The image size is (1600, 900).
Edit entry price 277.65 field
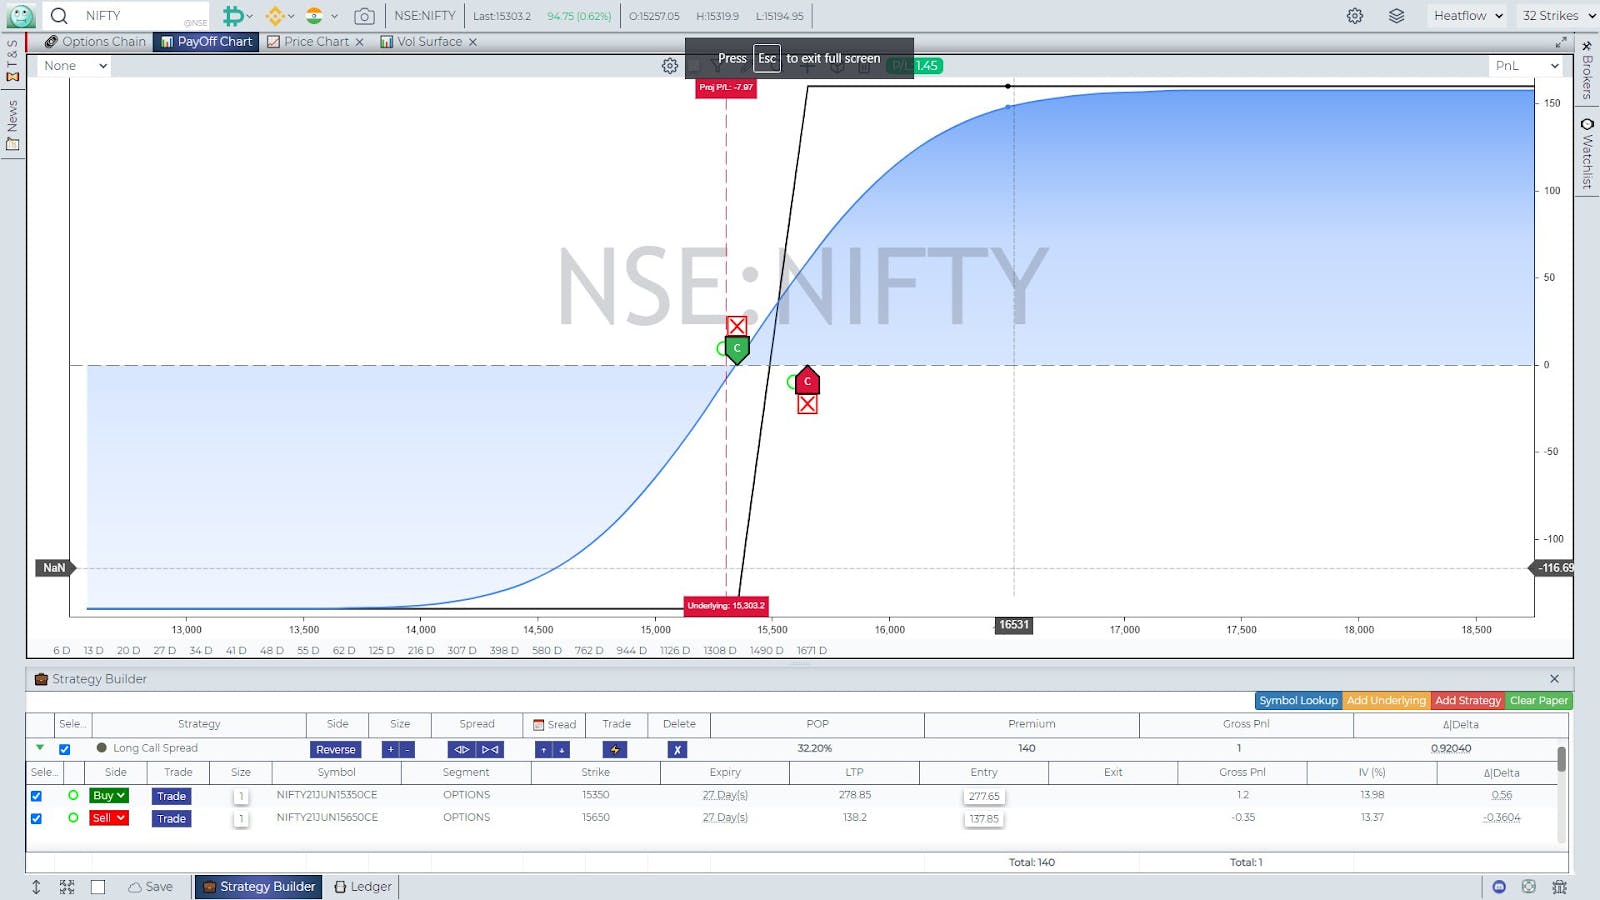[984, 796]
